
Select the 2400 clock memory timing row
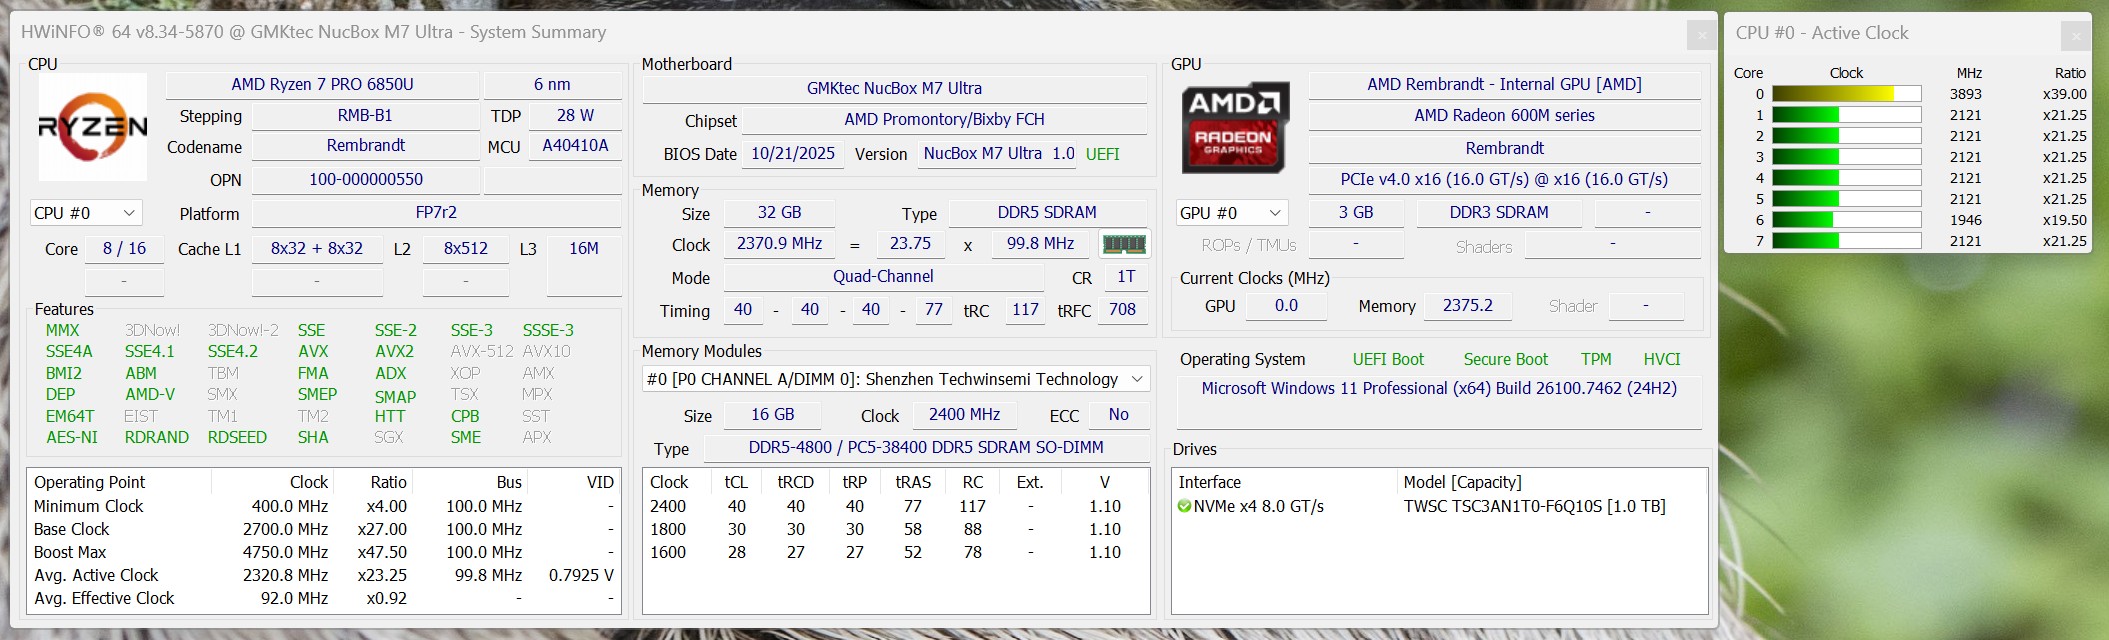point(894,507)
